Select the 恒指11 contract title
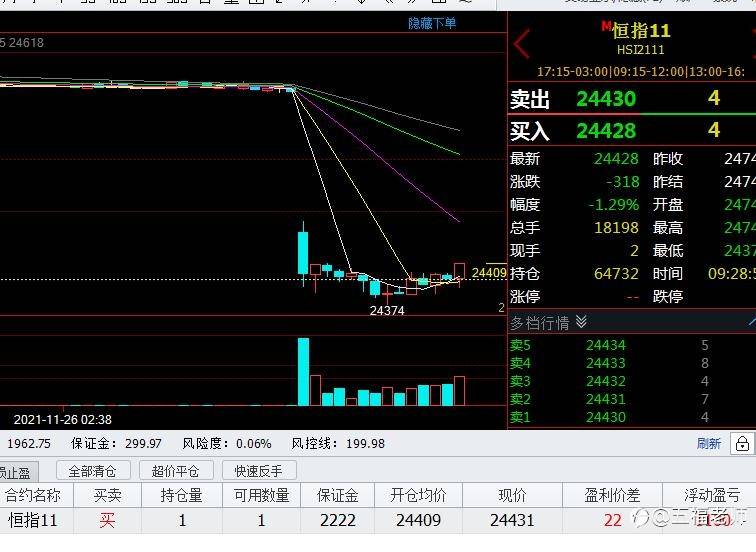 click(x=641, y=31)
